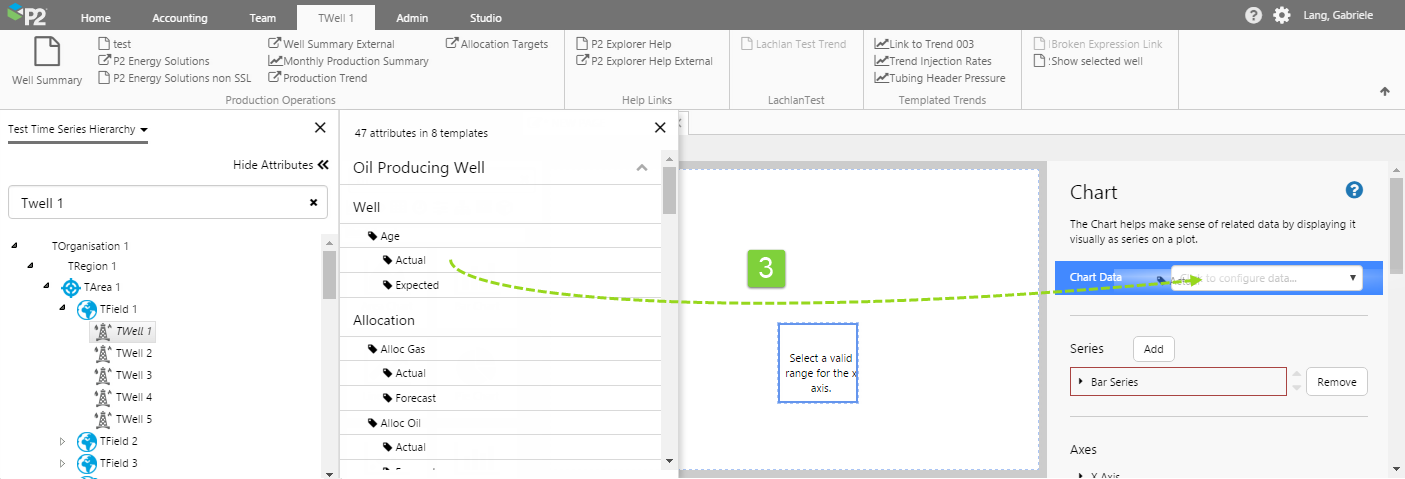Open the Chart Data configure dropdown

tap(1352, 278)
